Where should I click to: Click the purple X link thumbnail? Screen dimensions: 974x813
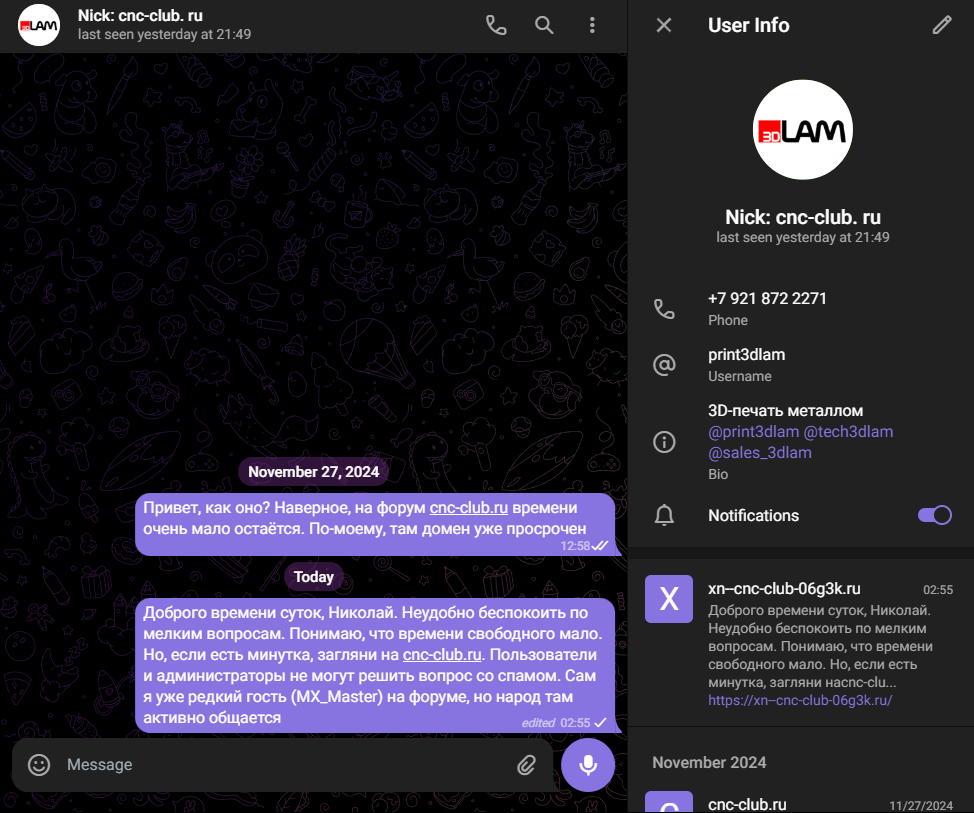[x=669, y=599]
